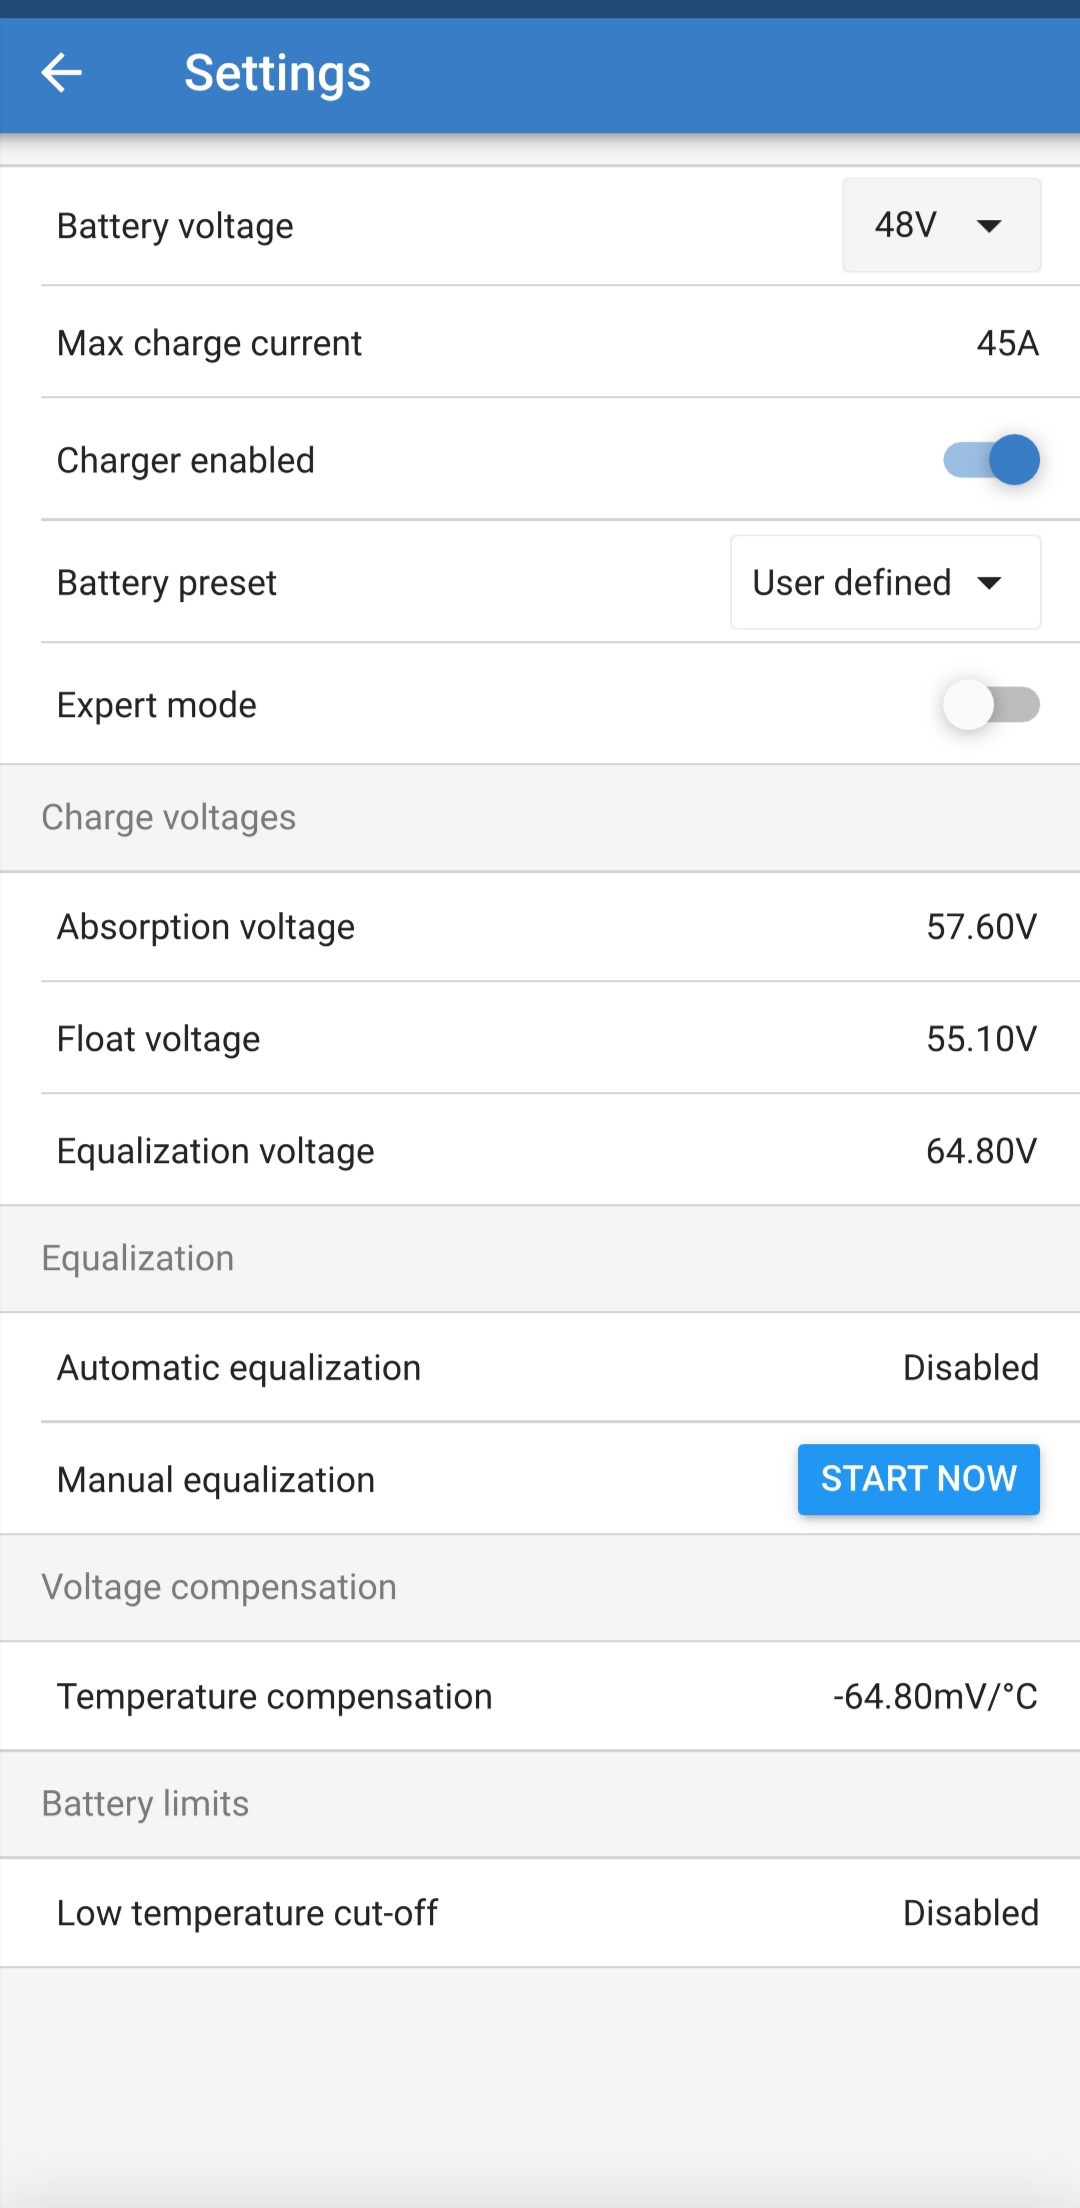Screen dimensions: 1080x2208
Task: Tap the 45A charge current value
Action: click(1007, 343)
